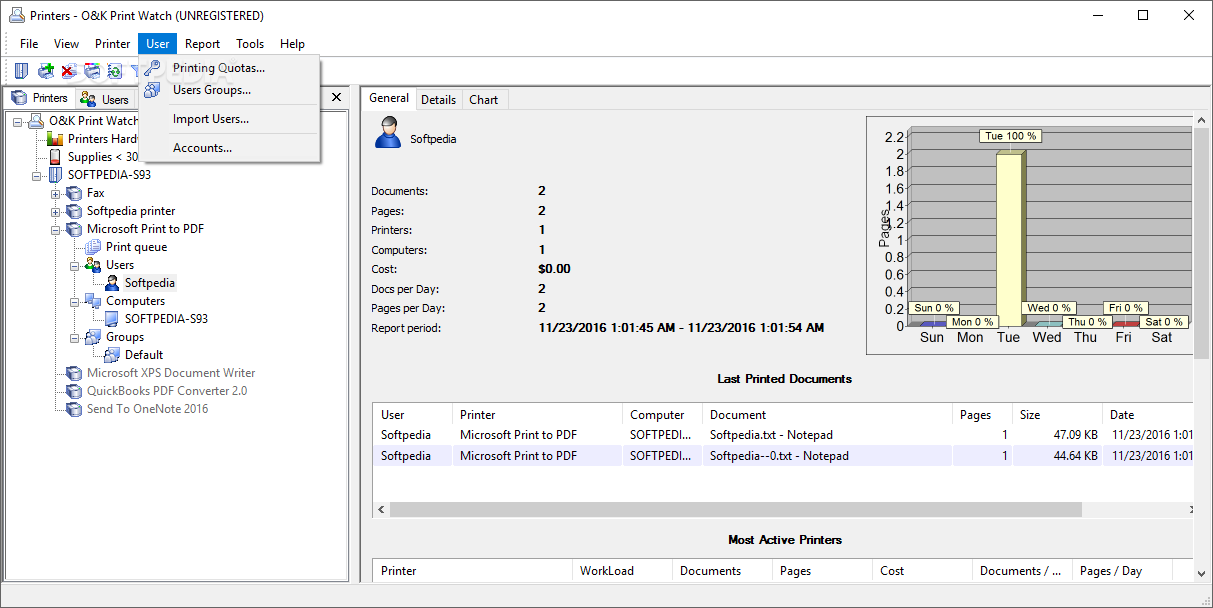
Task: Click the group icon beside Users Groups
Action: tap(152, 90)
